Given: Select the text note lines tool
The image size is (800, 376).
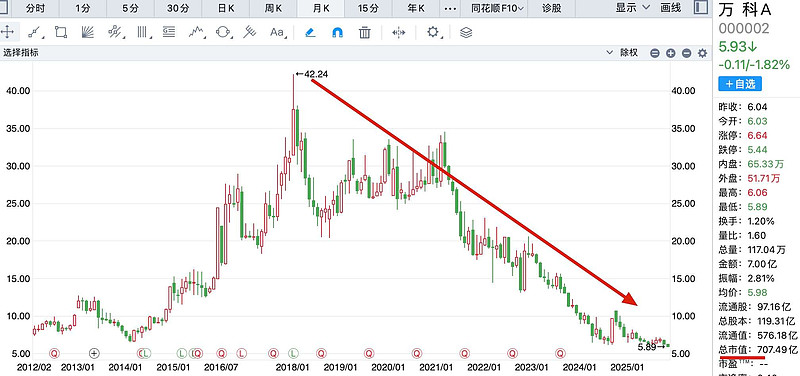Looking at the screenshot, I should pos(169,33).
